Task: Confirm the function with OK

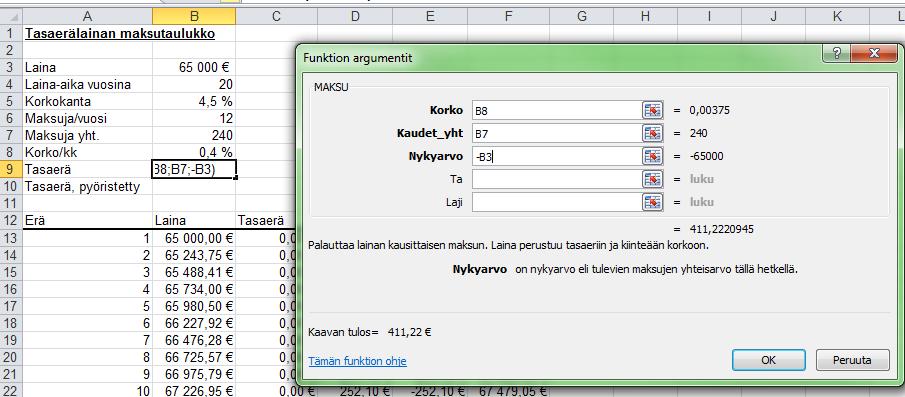Action: [x=768, y=360]
